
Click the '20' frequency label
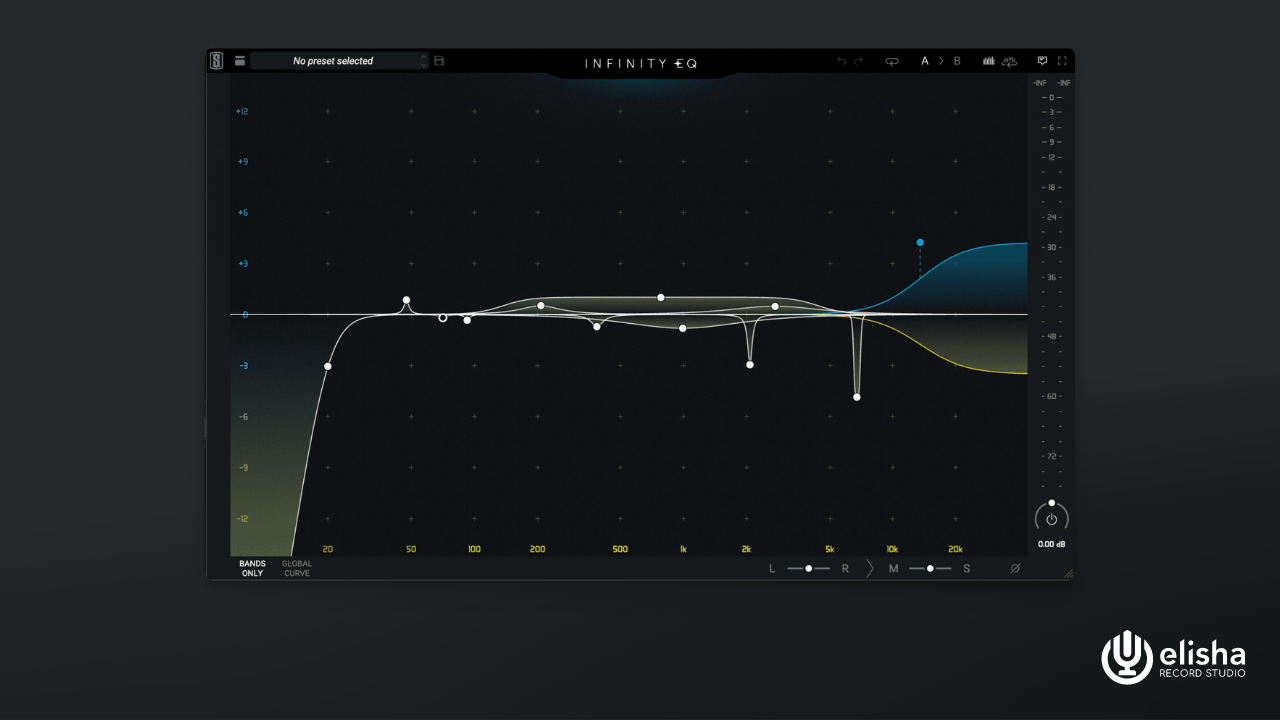click(328, 549)
